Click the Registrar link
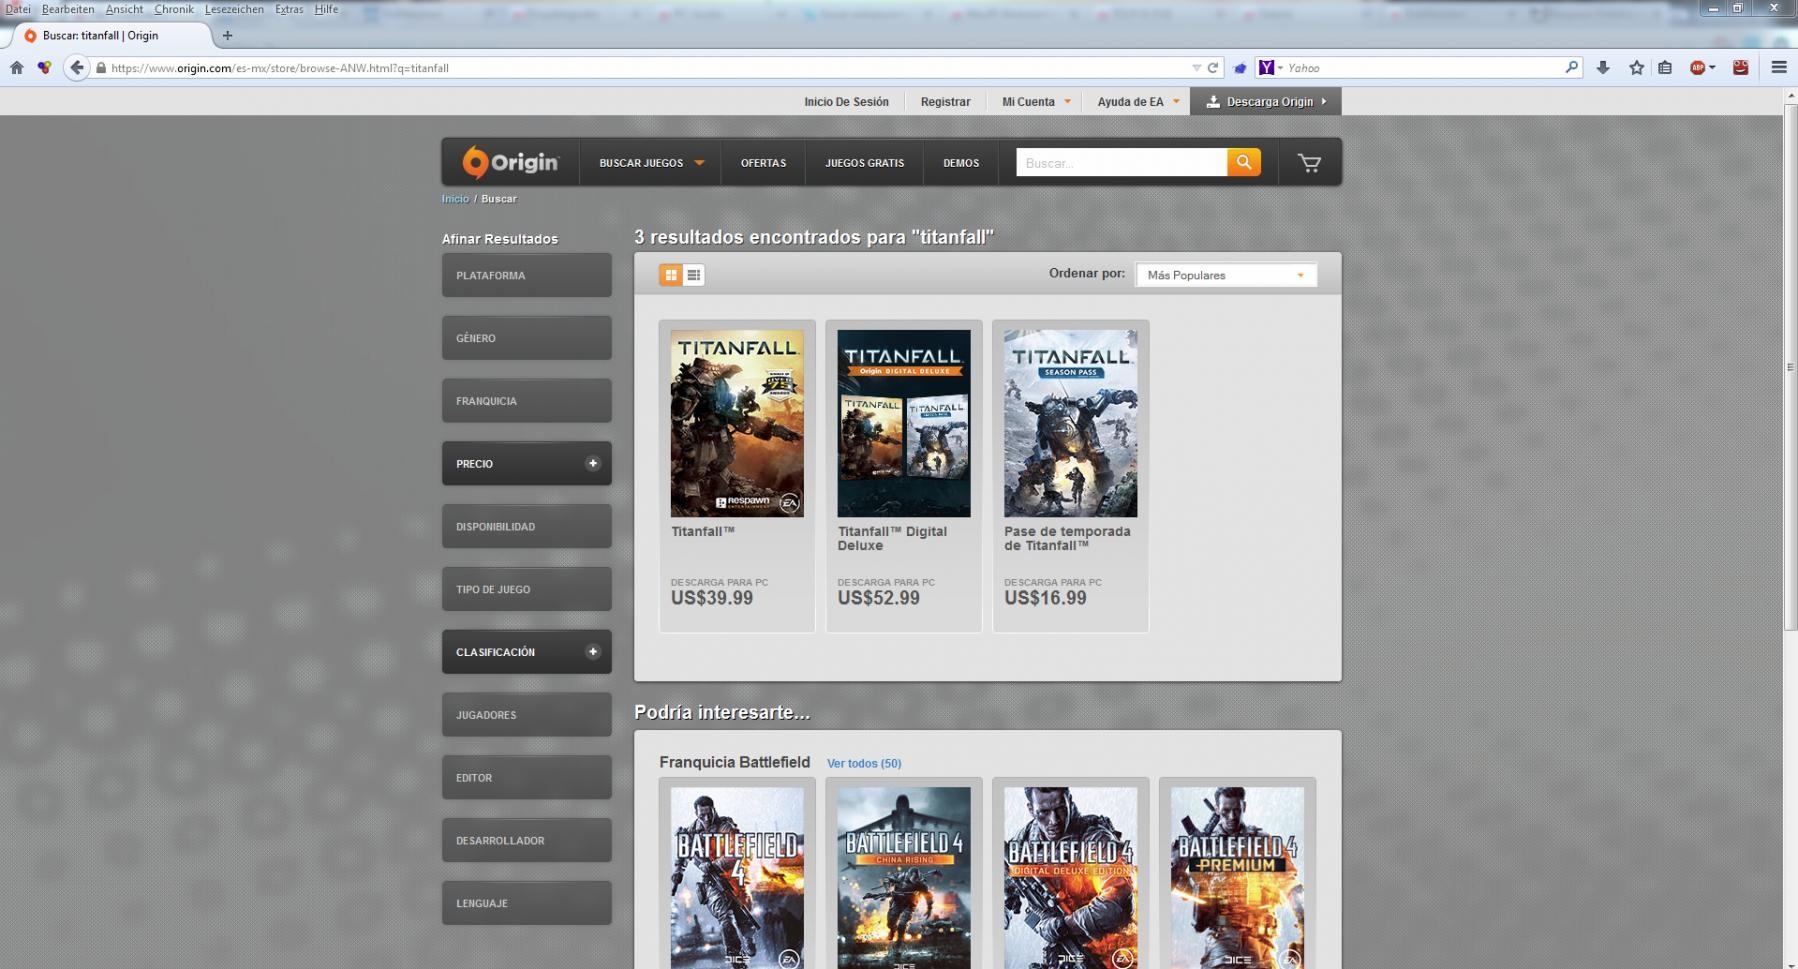Image resolution: width=1798 pixels, height=969 pixels. [x=945, y=102]
